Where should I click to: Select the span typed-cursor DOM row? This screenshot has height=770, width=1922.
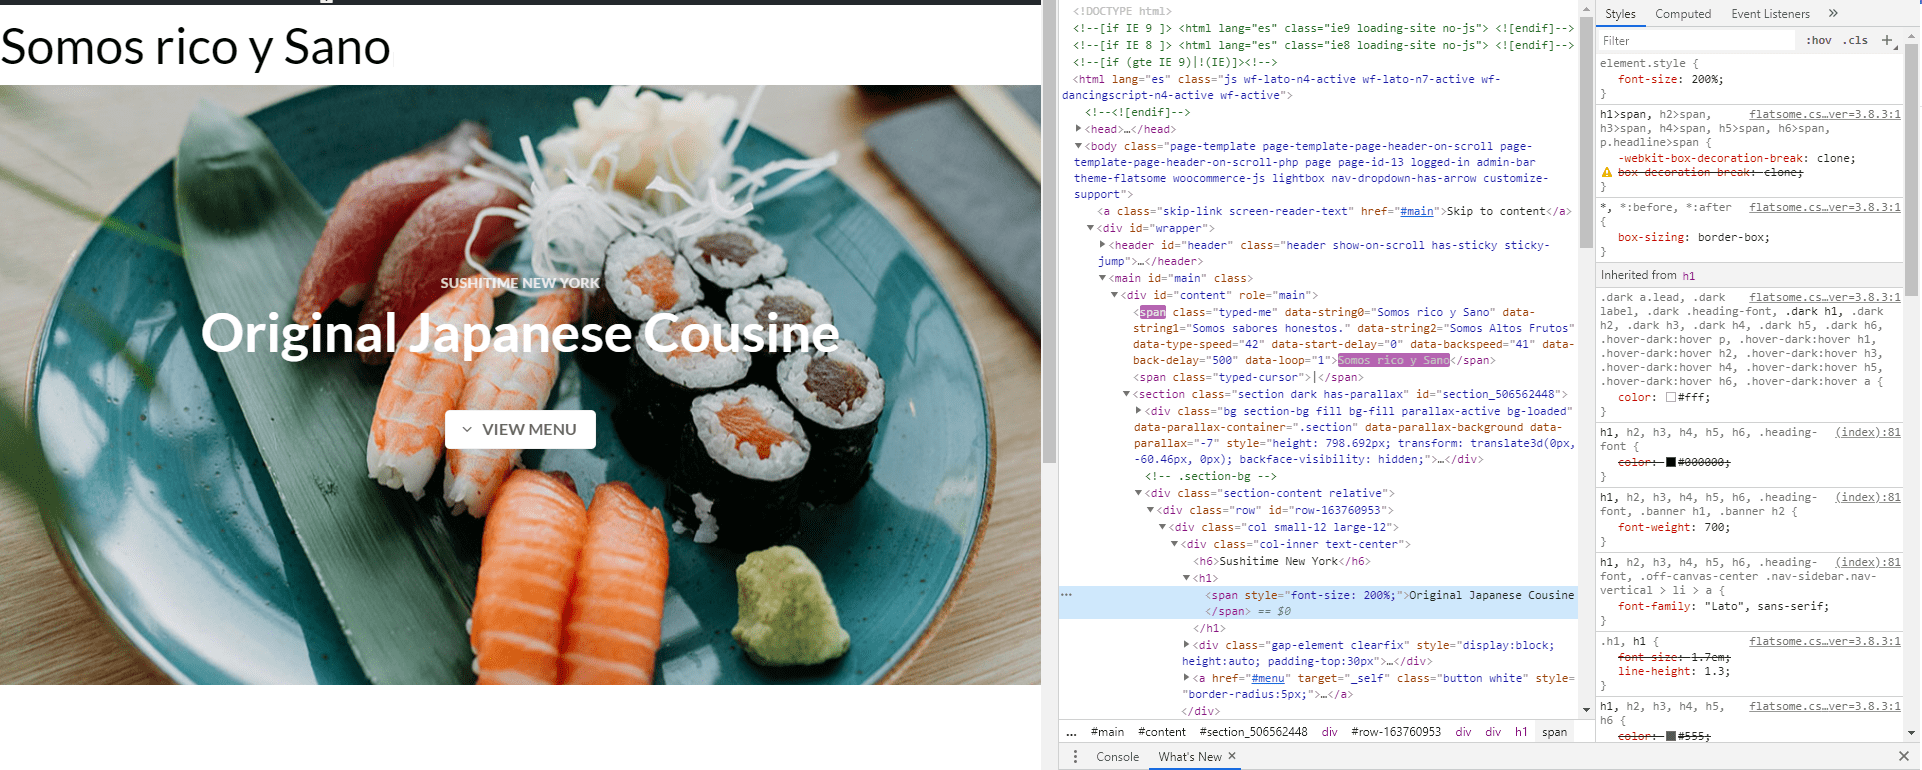1248,377
